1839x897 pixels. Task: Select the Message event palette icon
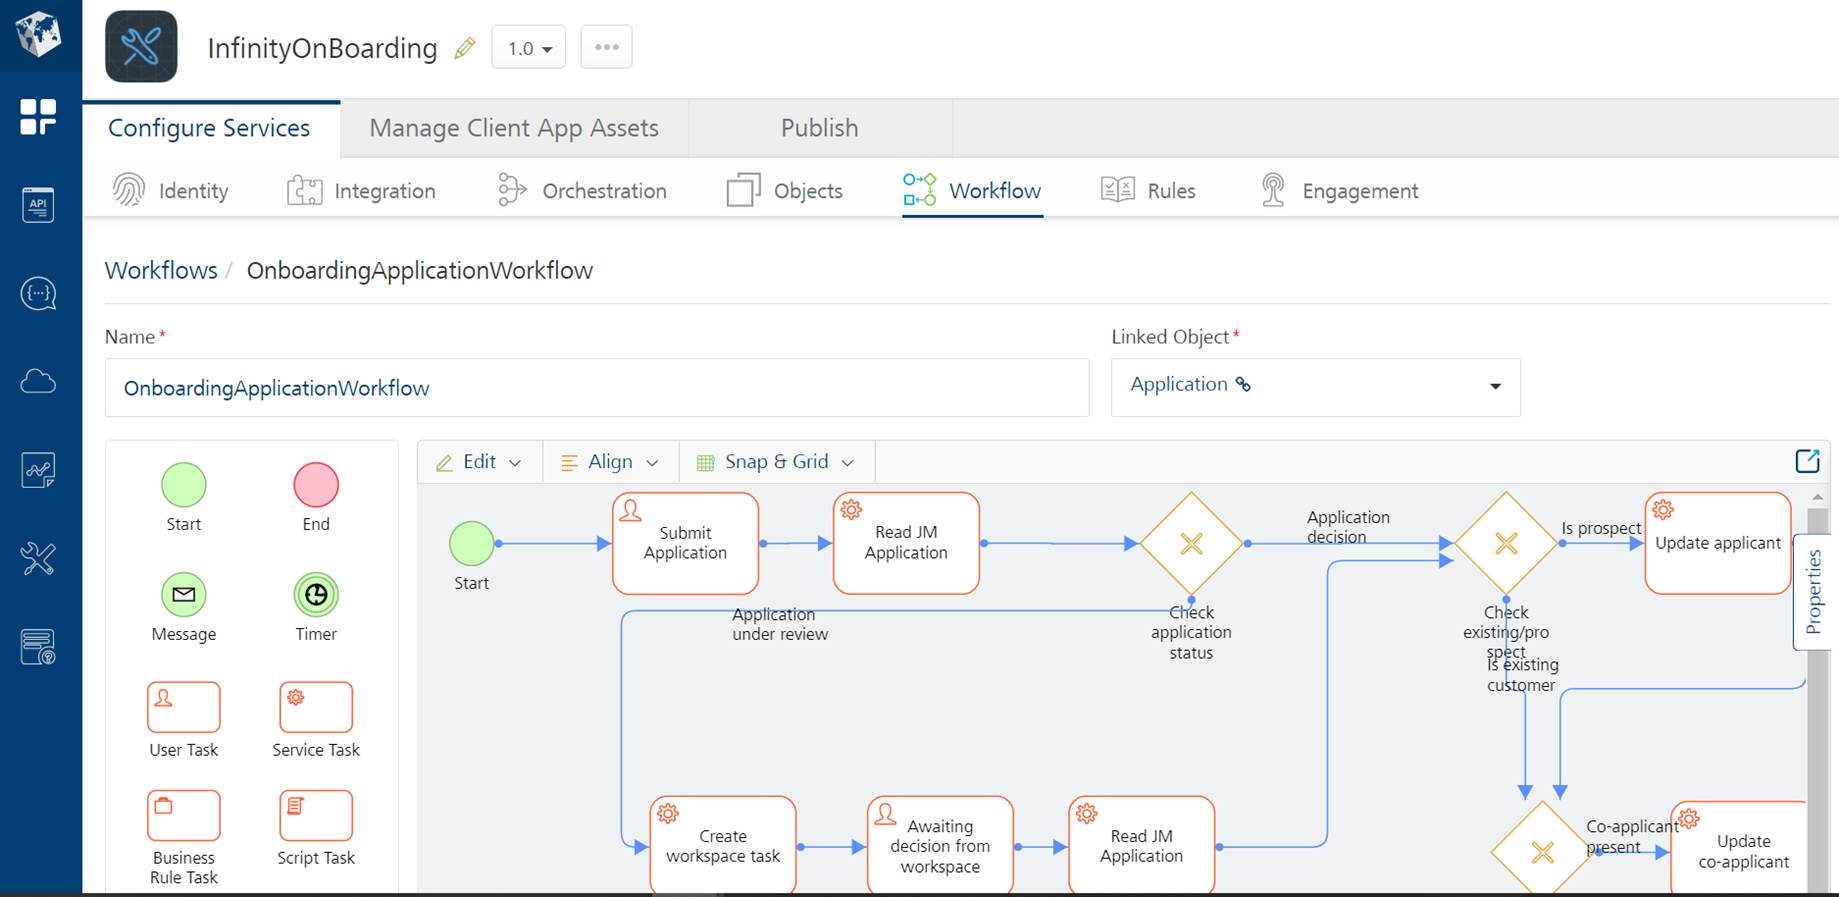tap(183, 595)
